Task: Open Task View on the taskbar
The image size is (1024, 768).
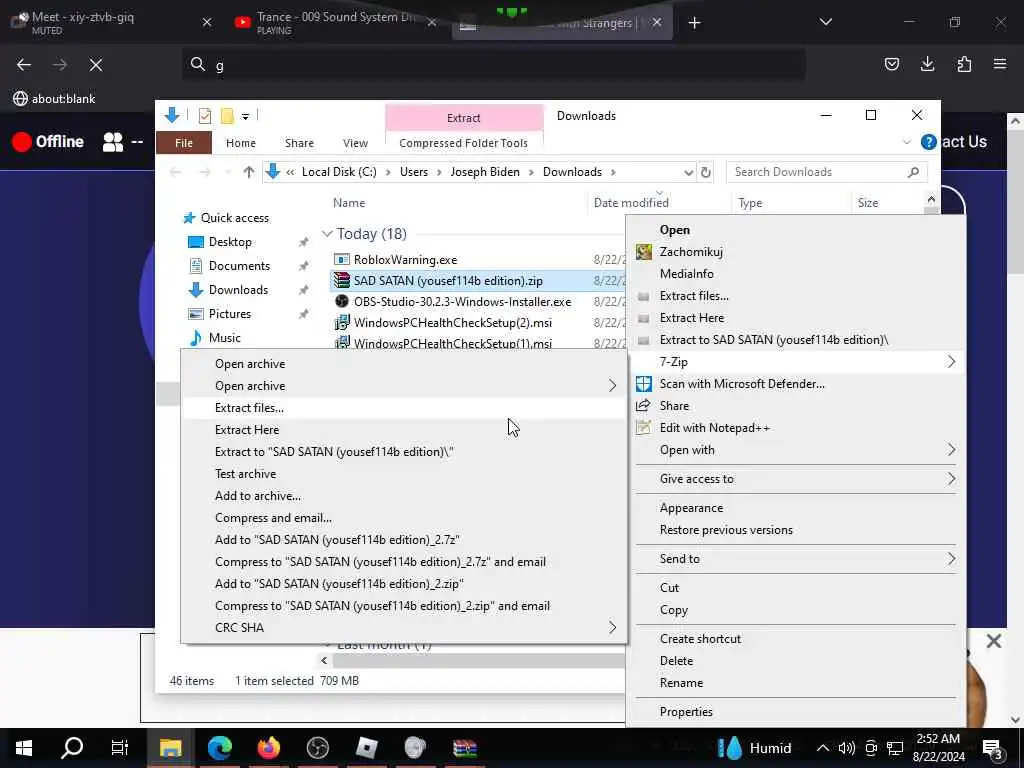Action: 120,747
